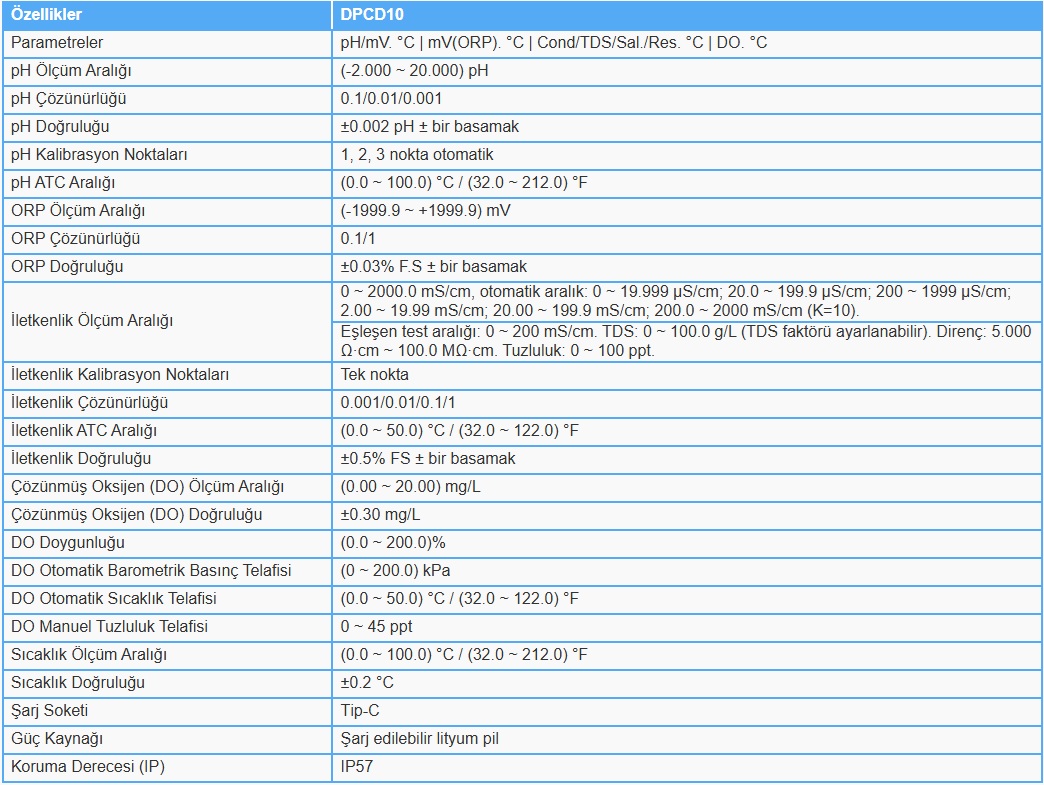Viewport: 1044px width, 785px height.
Task: Select the 'Güç Kaynağı' label
Action: pyautogui.click(x=57, y=738)
